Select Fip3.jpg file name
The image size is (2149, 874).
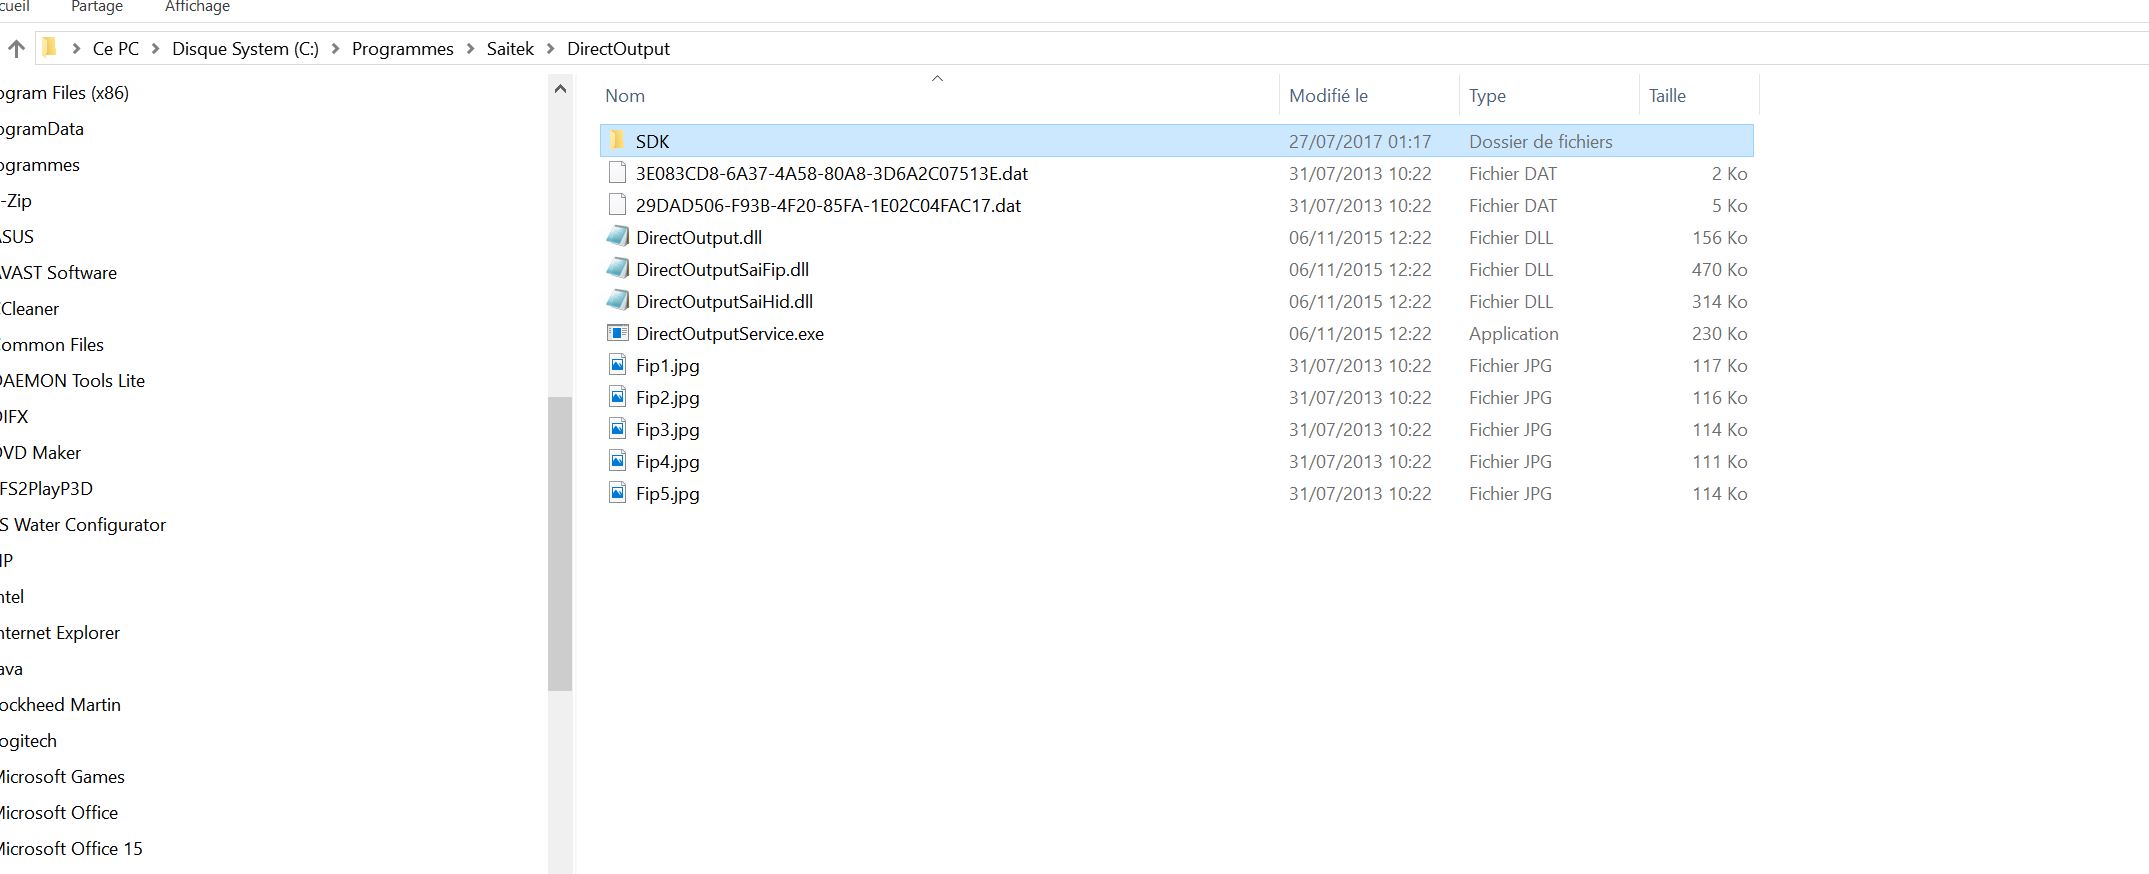coord(667,429)
